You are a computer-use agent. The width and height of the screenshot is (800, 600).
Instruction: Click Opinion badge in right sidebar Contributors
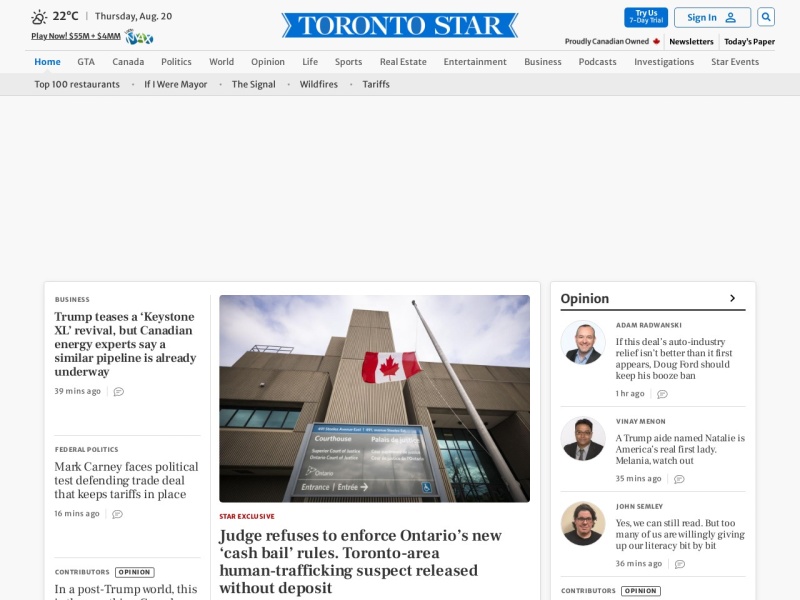(641, 591)
